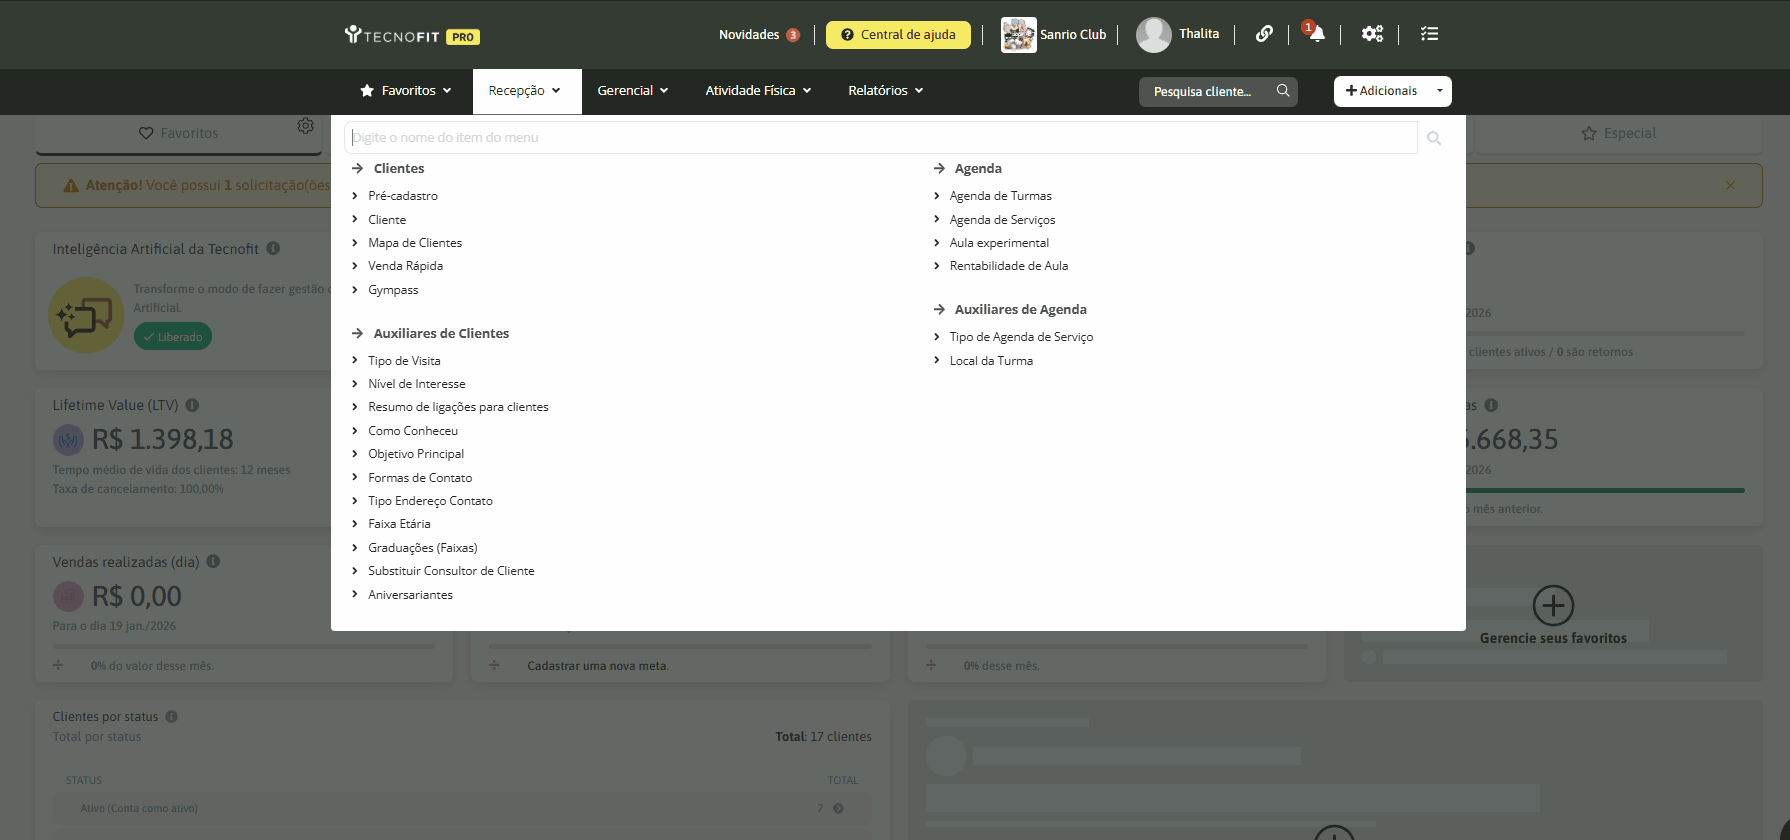The image size is (1790, 840).
Task: Open Agenda de Turmas entry
Action: point(1000,196)
